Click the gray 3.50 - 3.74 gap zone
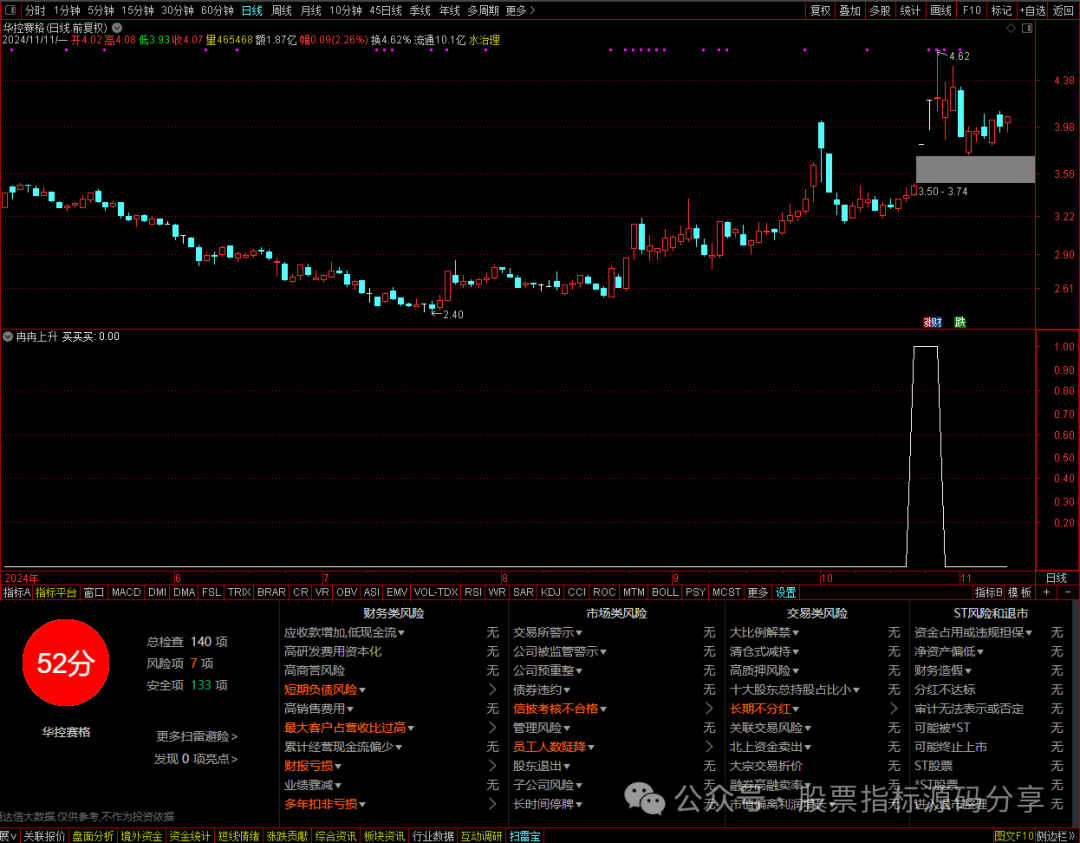Screen dimensions: 1080x843 (x=975, y=169)
